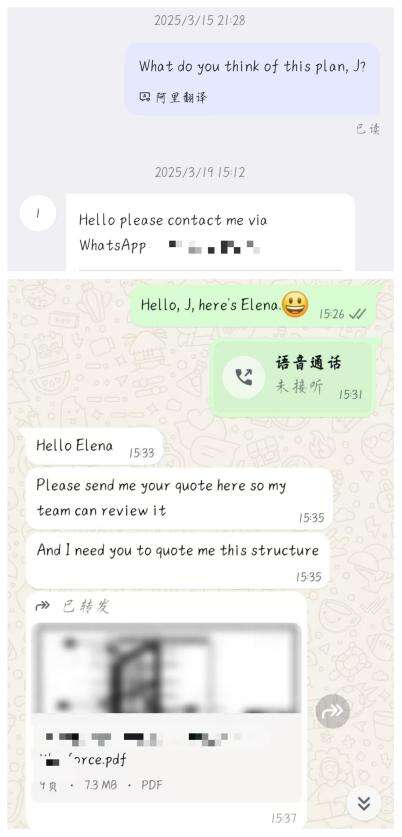Open the blurred PDF preview thumbnail
The image size is (402, 837).
pyautogui.click(x=166, y=668)
